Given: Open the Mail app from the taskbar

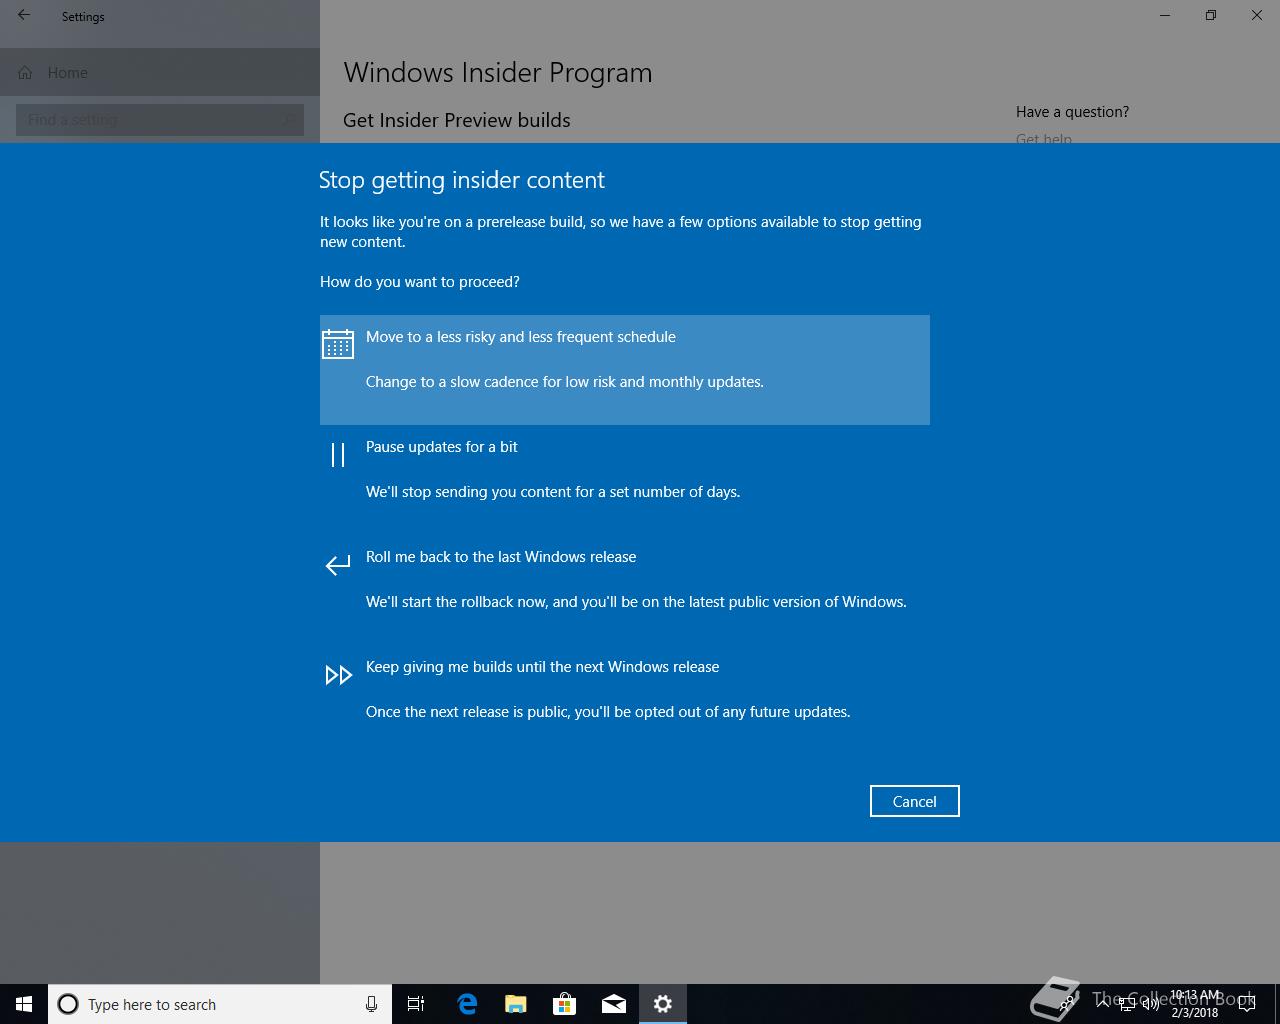Looking at the screenshot, I should [614, 1004].
